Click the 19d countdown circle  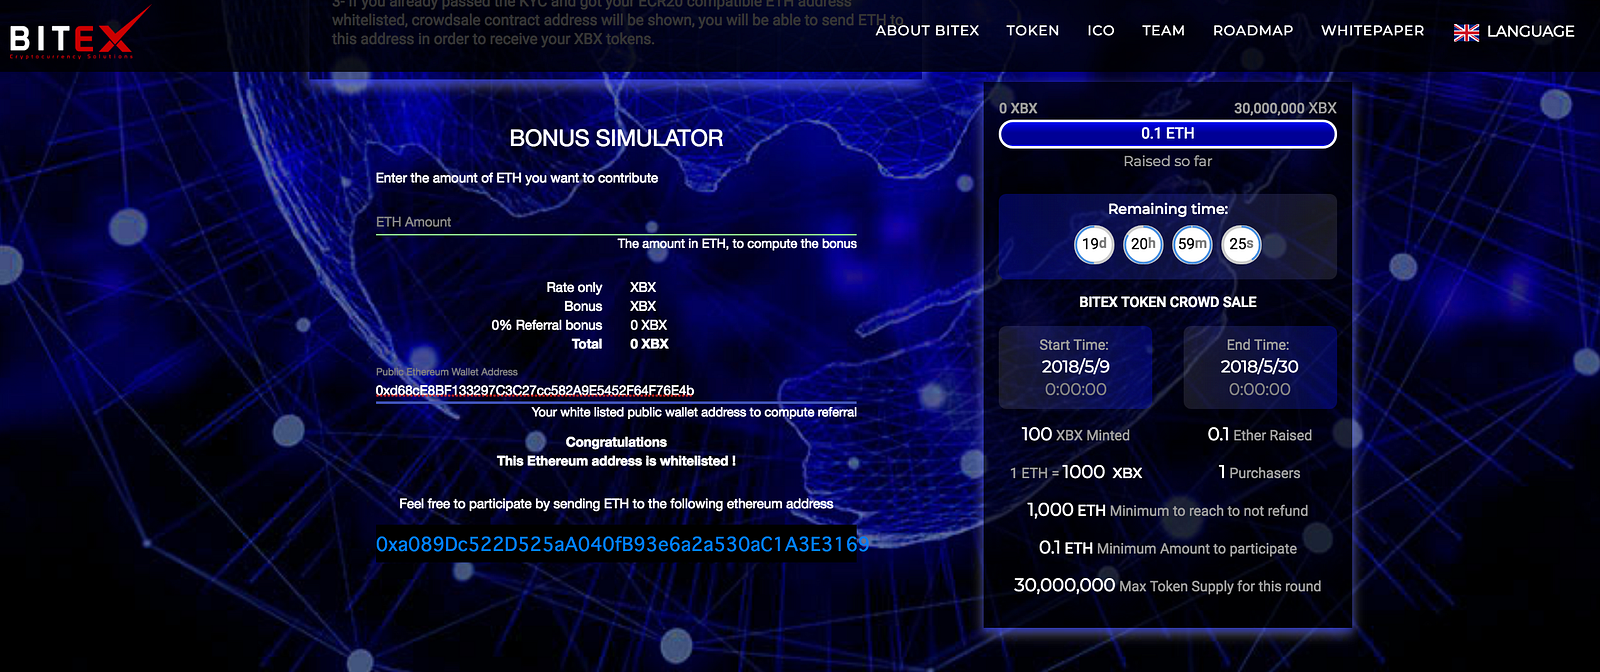pos(1094,244)
